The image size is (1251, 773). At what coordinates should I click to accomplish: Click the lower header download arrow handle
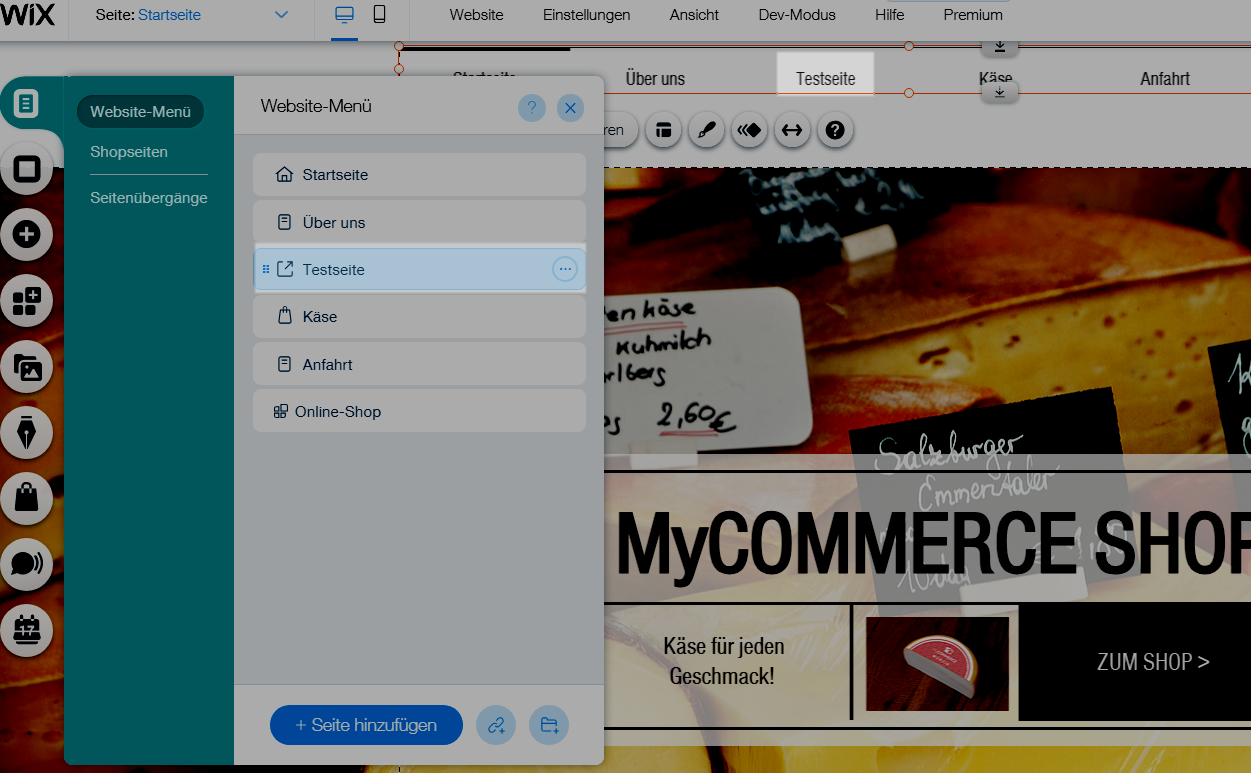[x=999, y=92]
